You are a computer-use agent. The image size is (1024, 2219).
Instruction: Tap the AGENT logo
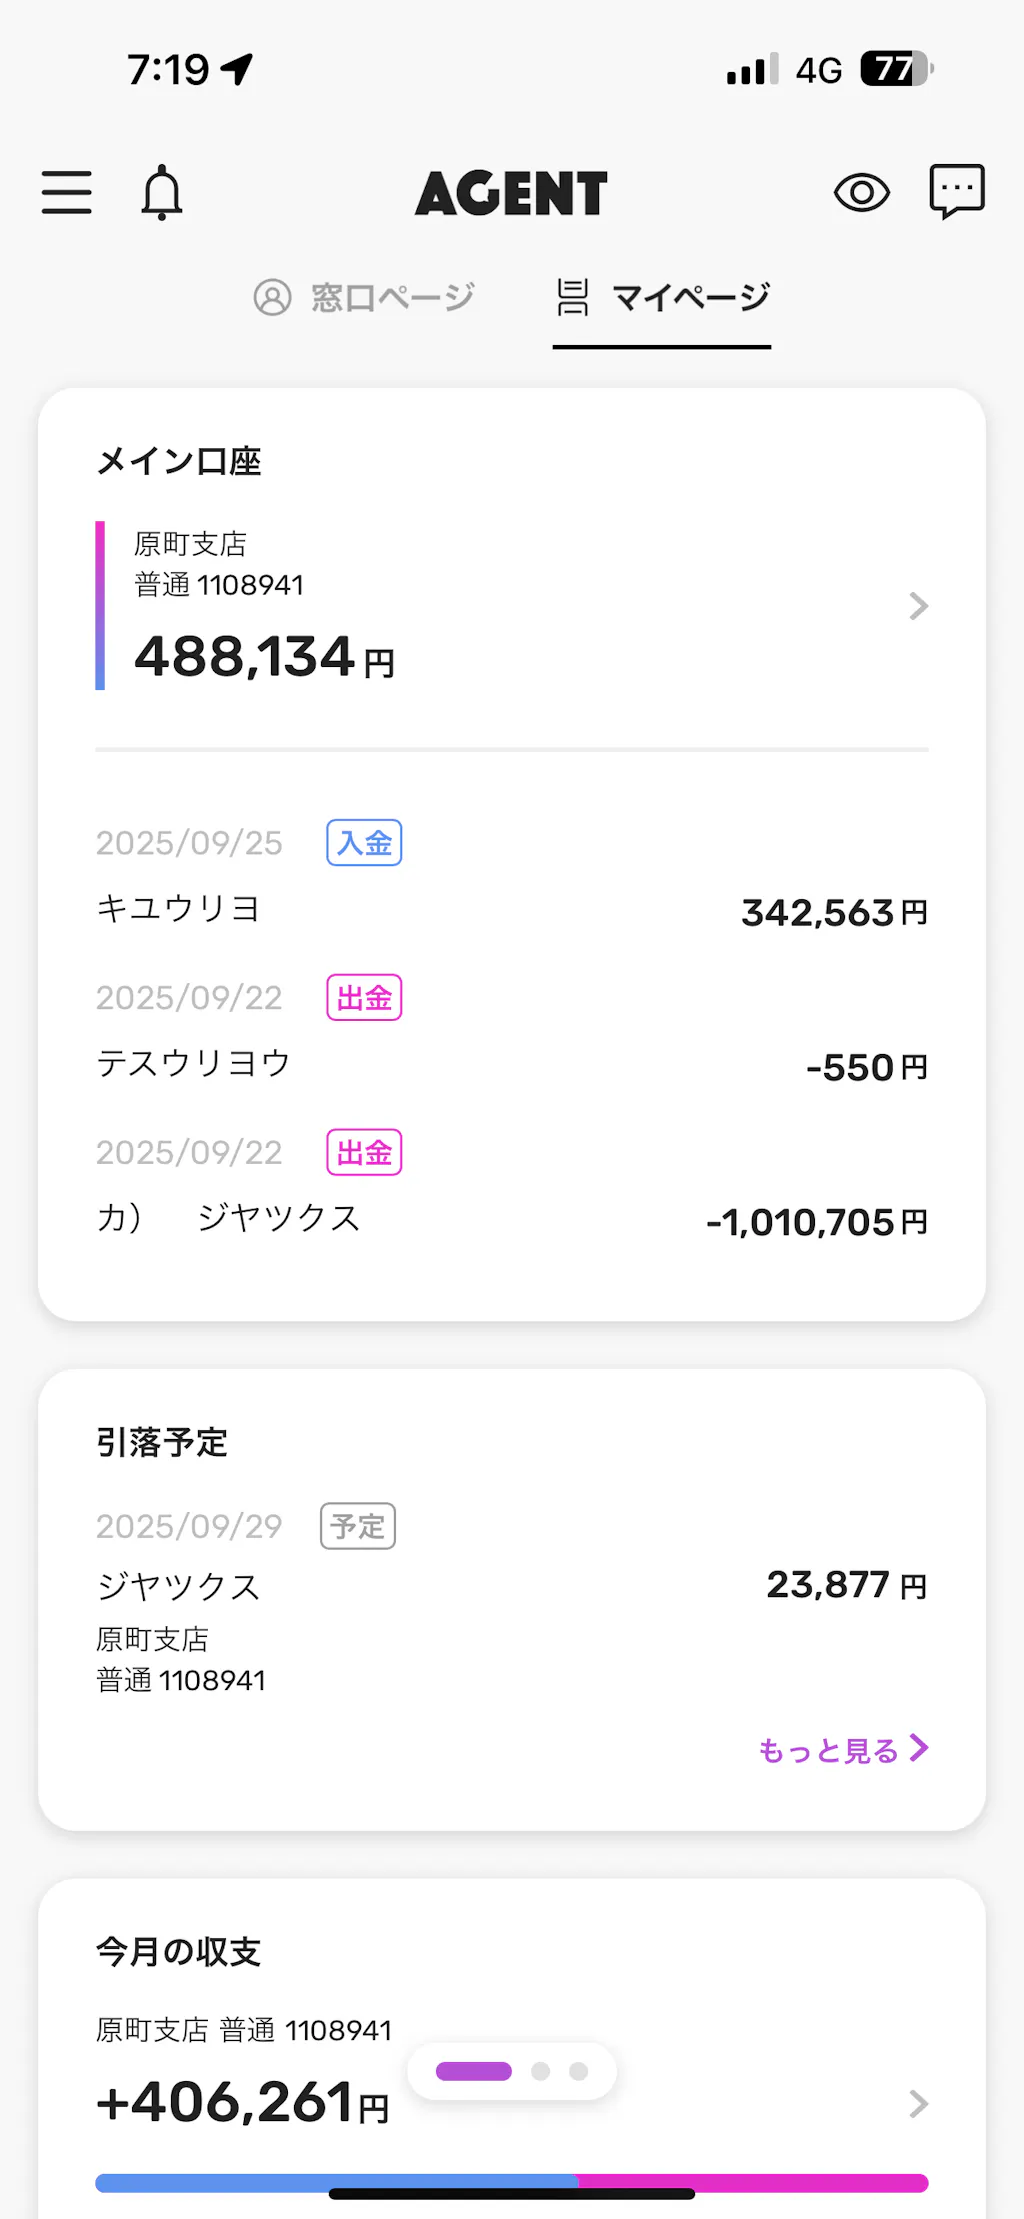pyautogui.click(x=511, y=193)
